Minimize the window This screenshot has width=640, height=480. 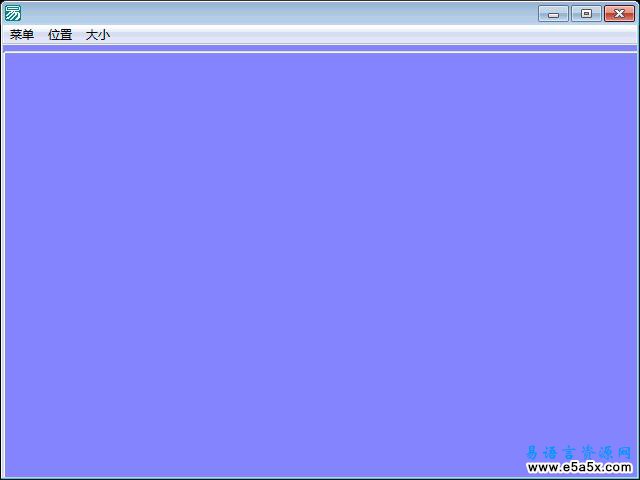[553, 13]
